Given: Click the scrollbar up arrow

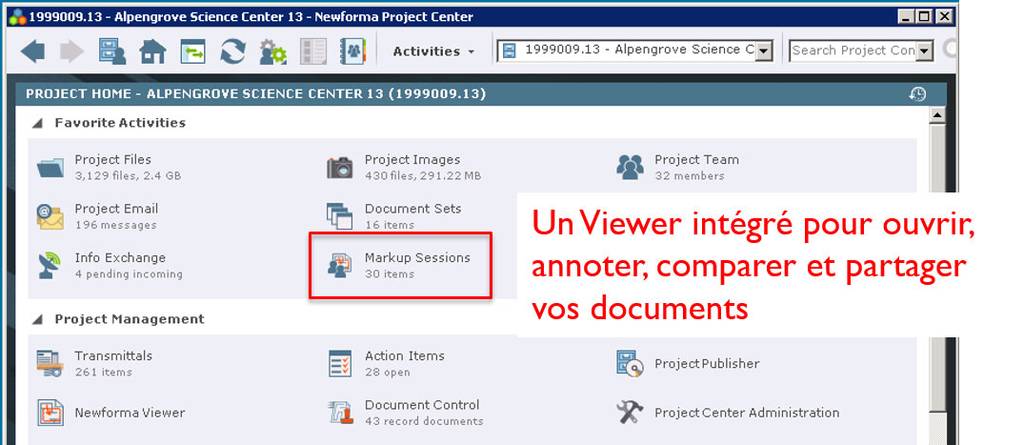Looking at the screenshot, I should [937, 115].
